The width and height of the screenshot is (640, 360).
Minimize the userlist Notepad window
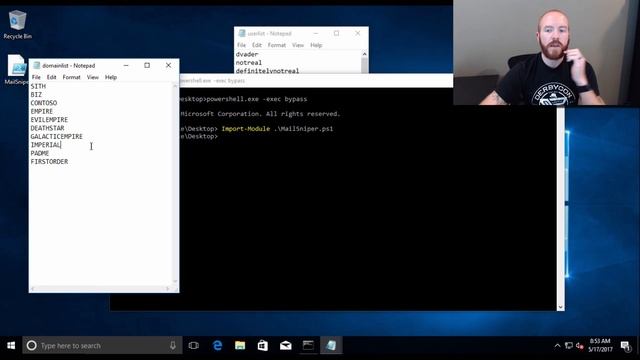[316, 33]
